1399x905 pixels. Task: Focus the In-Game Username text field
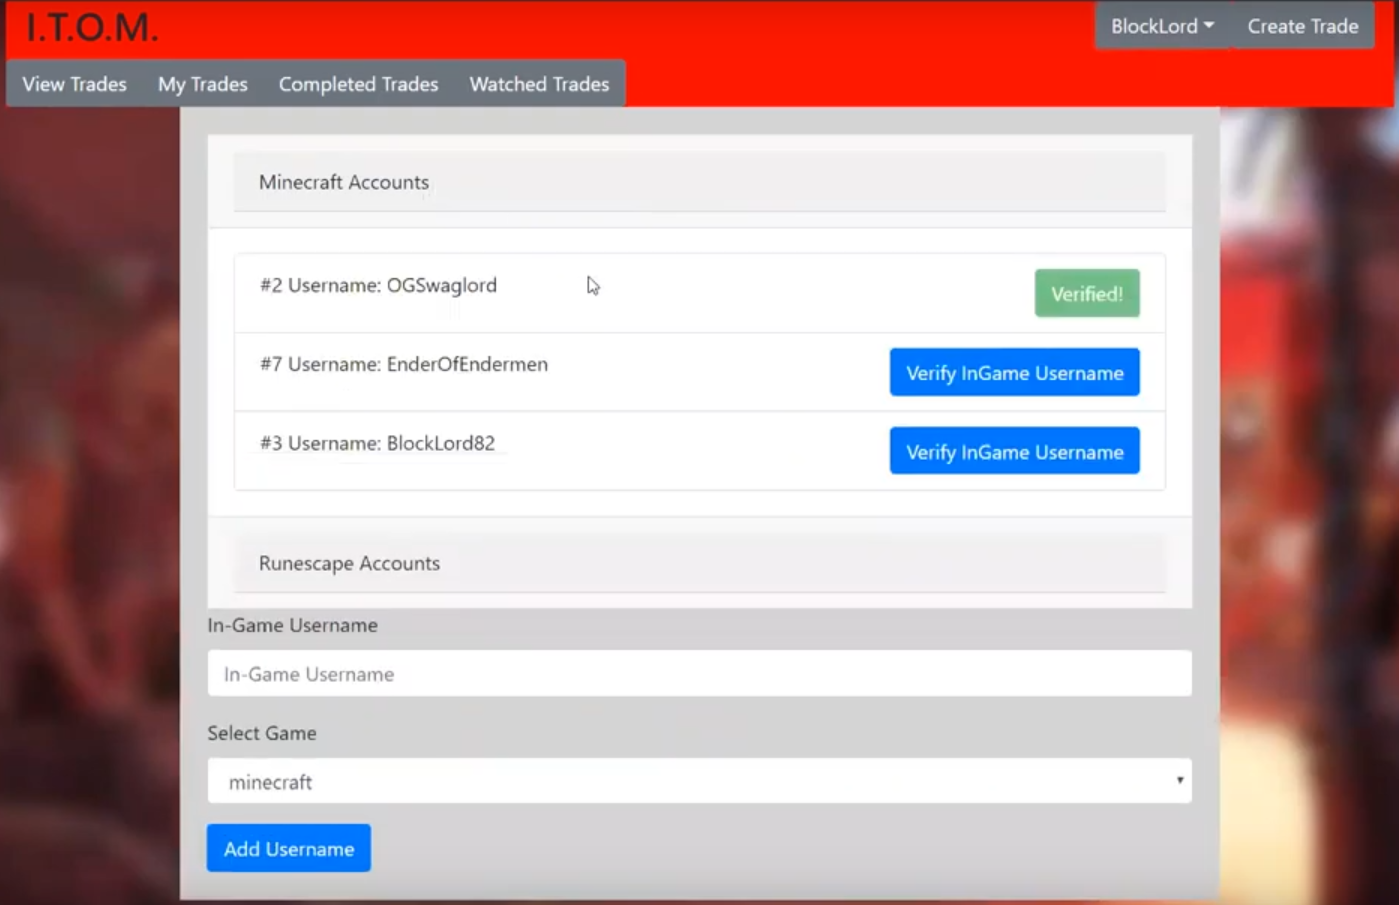point(699,674)
